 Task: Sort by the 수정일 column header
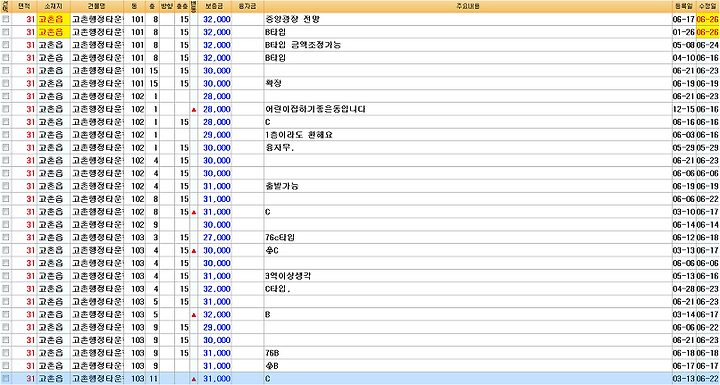pyautogui.click(x=708, y=6)
